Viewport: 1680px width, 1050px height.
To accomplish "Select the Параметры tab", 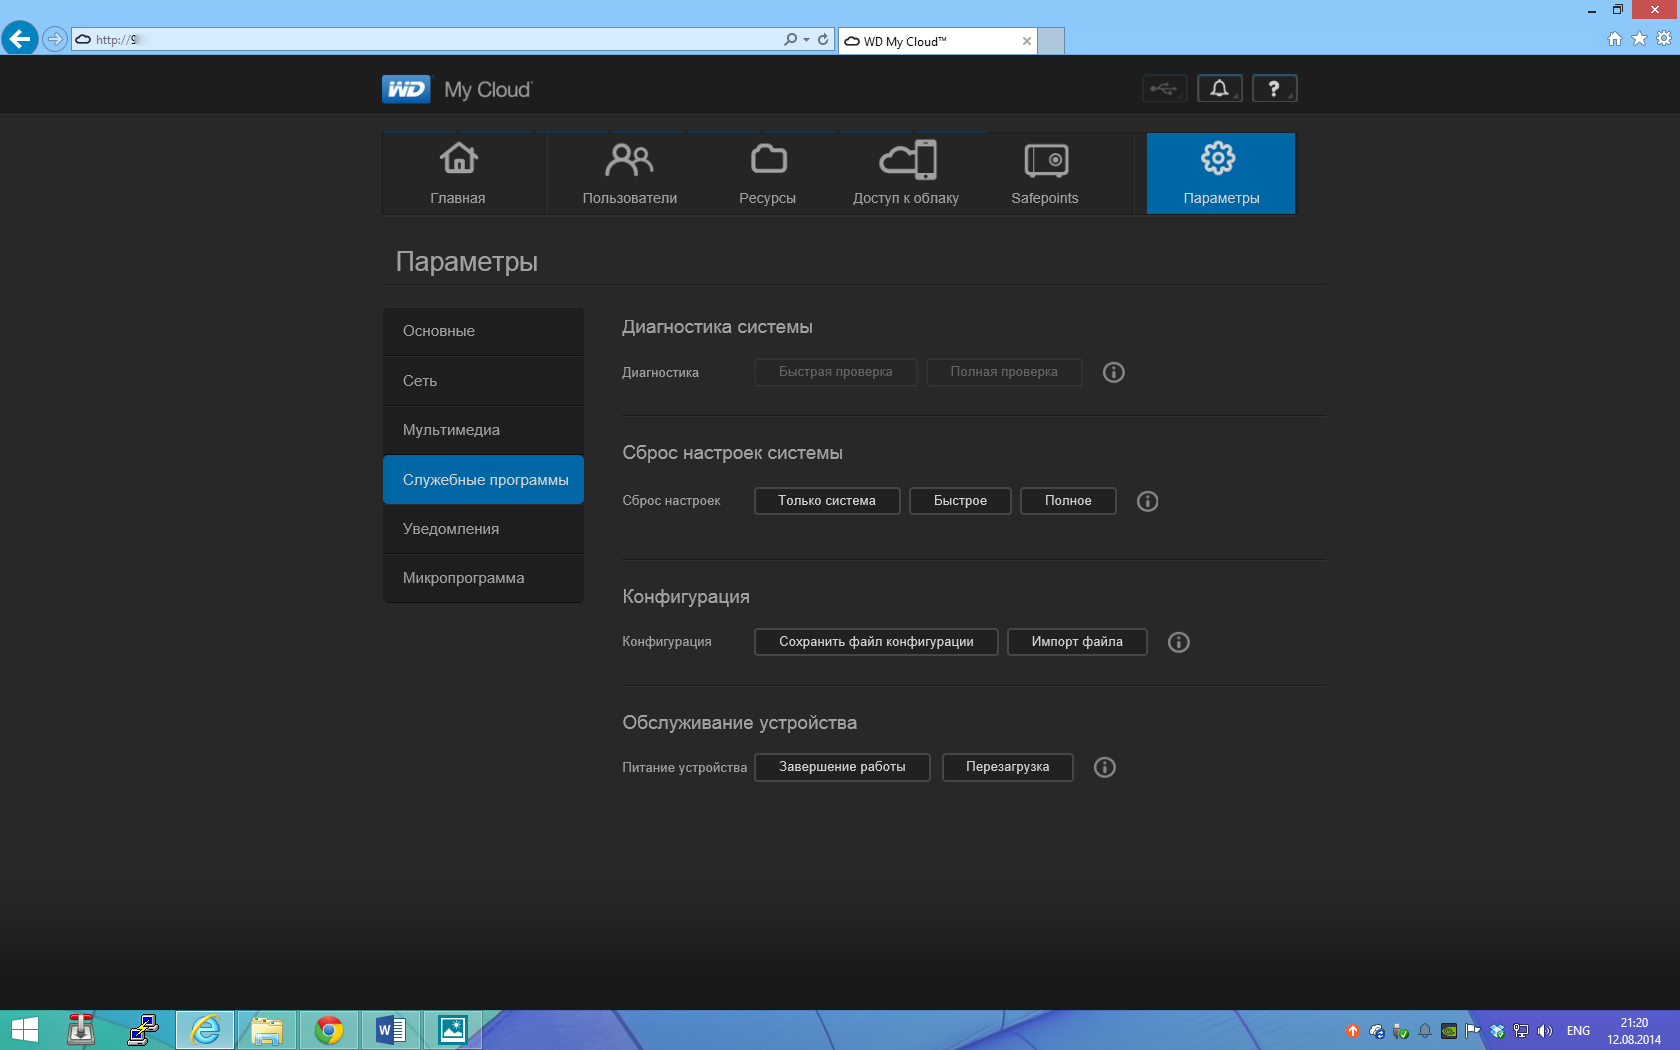I will 1221,173.
